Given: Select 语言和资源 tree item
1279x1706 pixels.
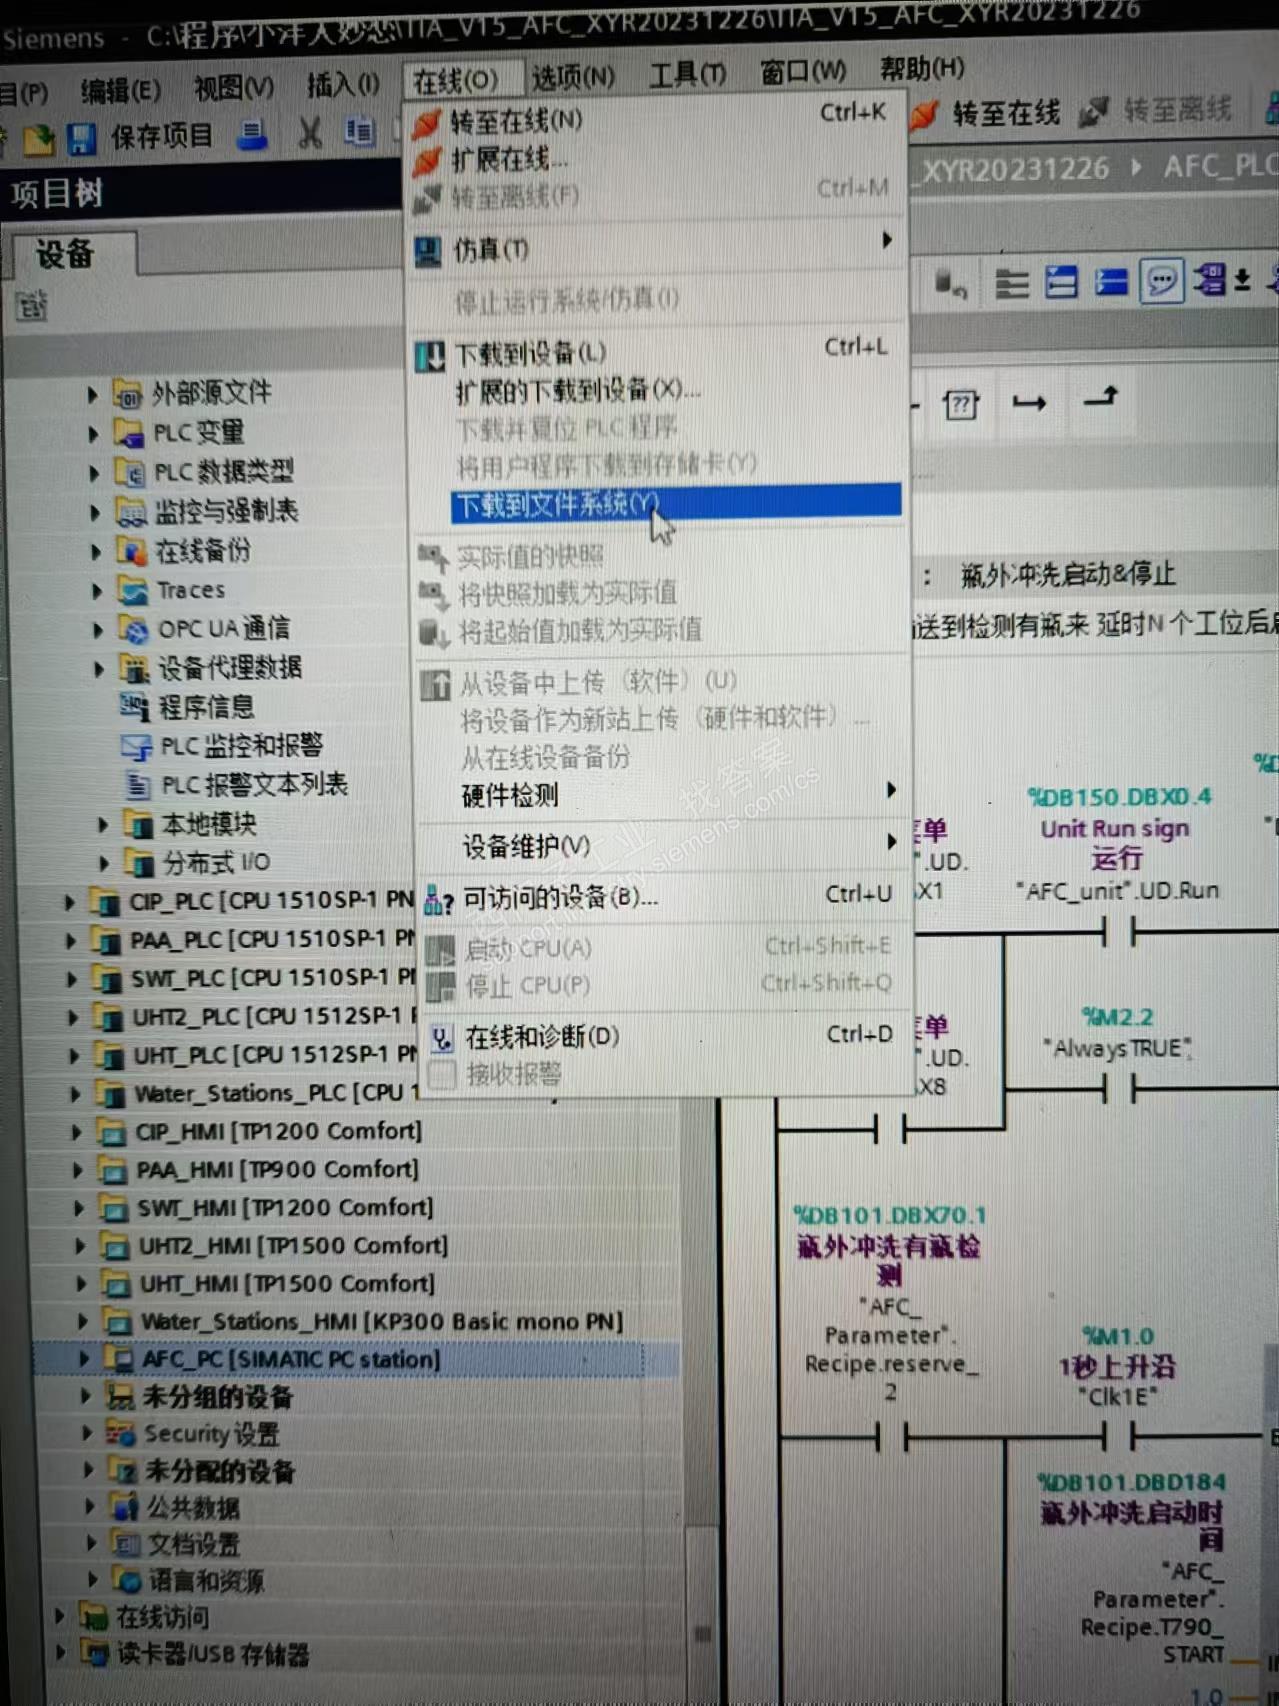Looking at the screenshot, I should point(207,1581).
